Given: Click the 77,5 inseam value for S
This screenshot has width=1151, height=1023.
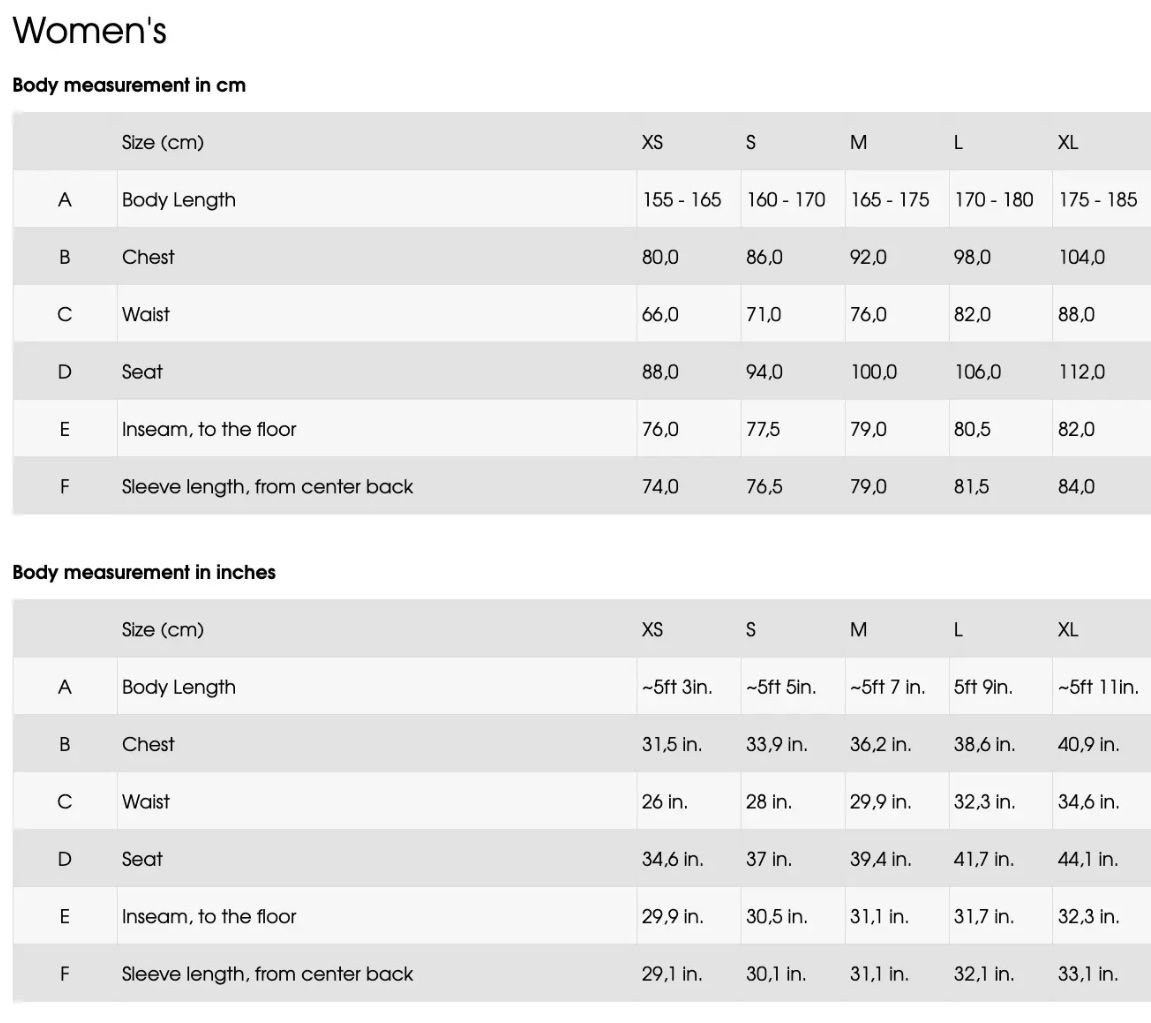Looking at the screenshot, I should (x=763, y=429).
